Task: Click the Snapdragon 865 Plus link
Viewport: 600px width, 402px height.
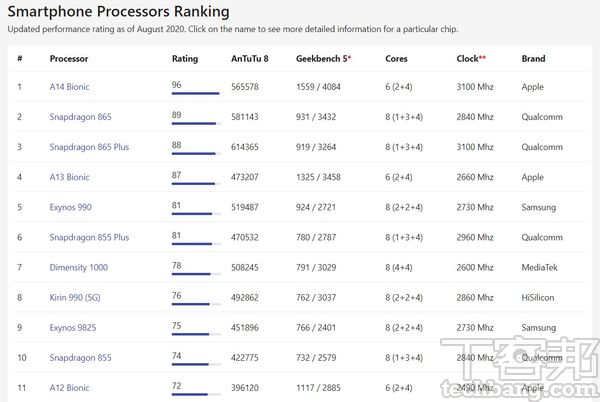Action: click(89, 147)
